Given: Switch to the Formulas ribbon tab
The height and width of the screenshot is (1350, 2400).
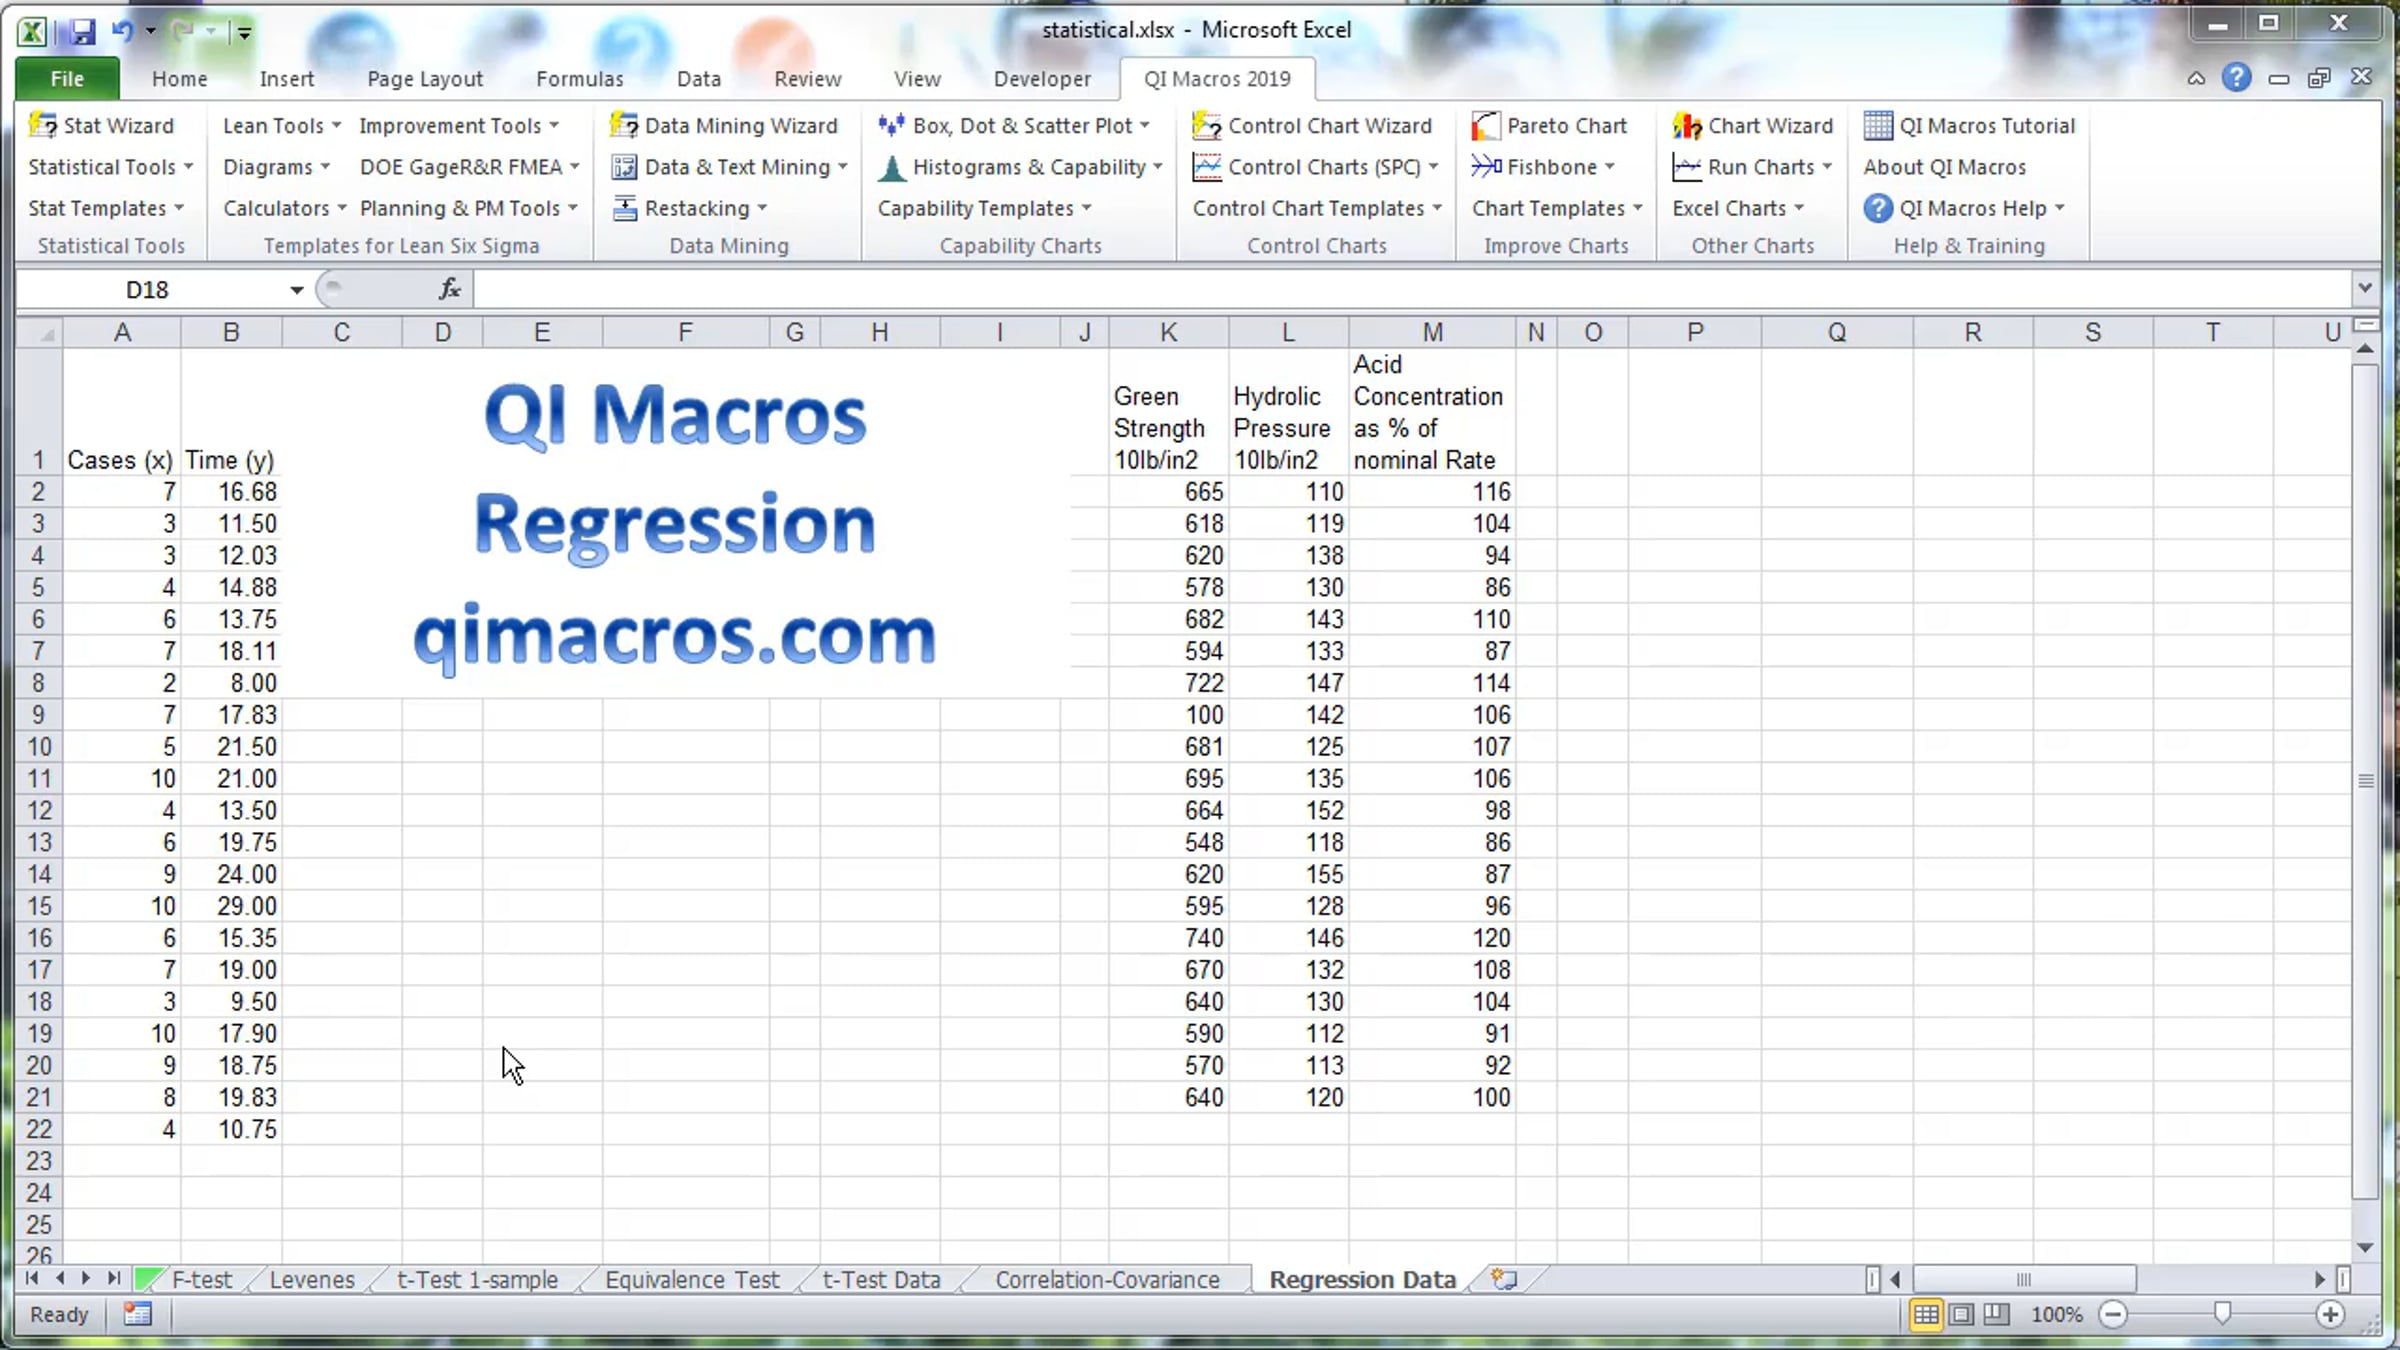Looking at the screenshot, I should click(x=580, y=79).
